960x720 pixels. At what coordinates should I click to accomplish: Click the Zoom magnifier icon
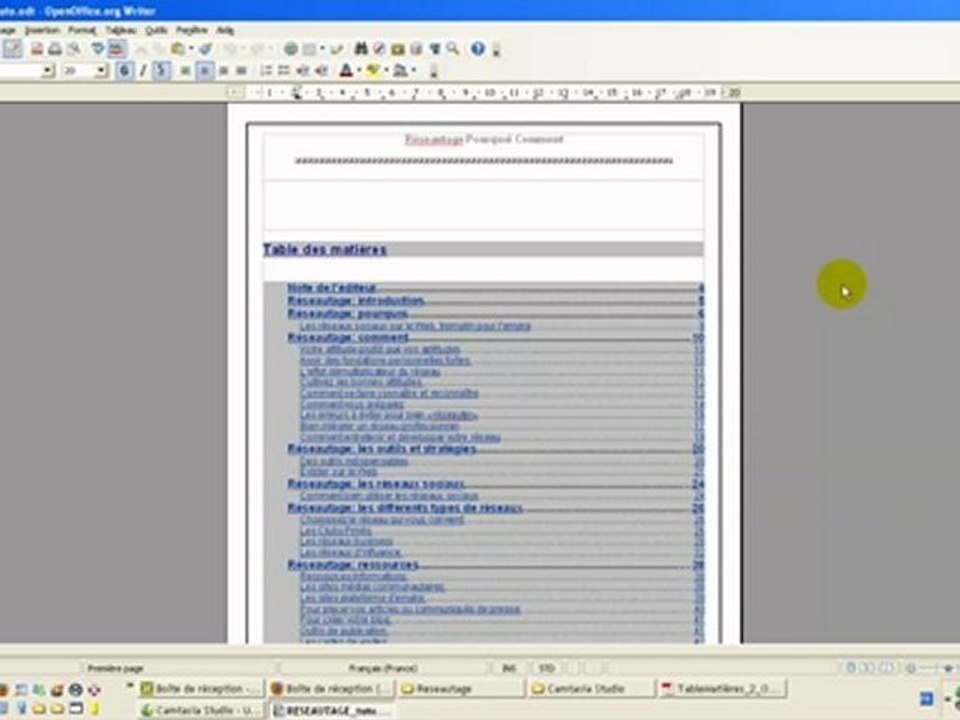pos(453,49)
